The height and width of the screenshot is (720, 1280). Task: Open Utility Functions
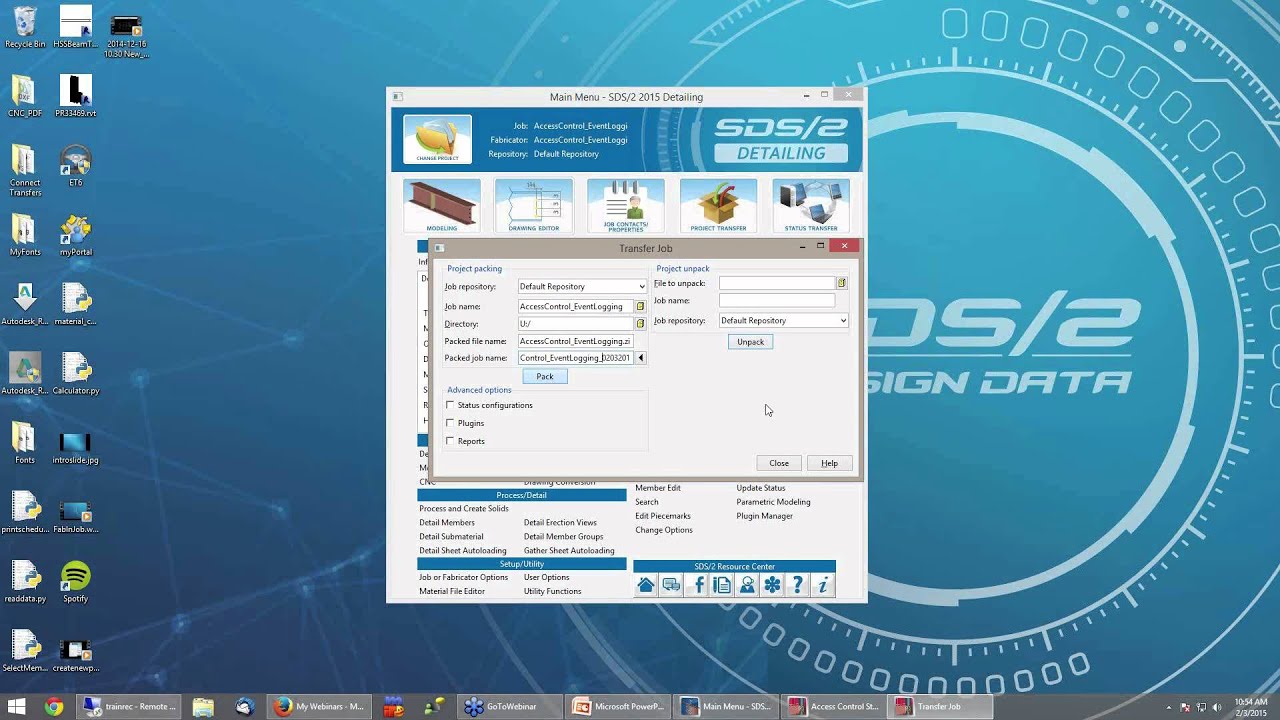552,591
